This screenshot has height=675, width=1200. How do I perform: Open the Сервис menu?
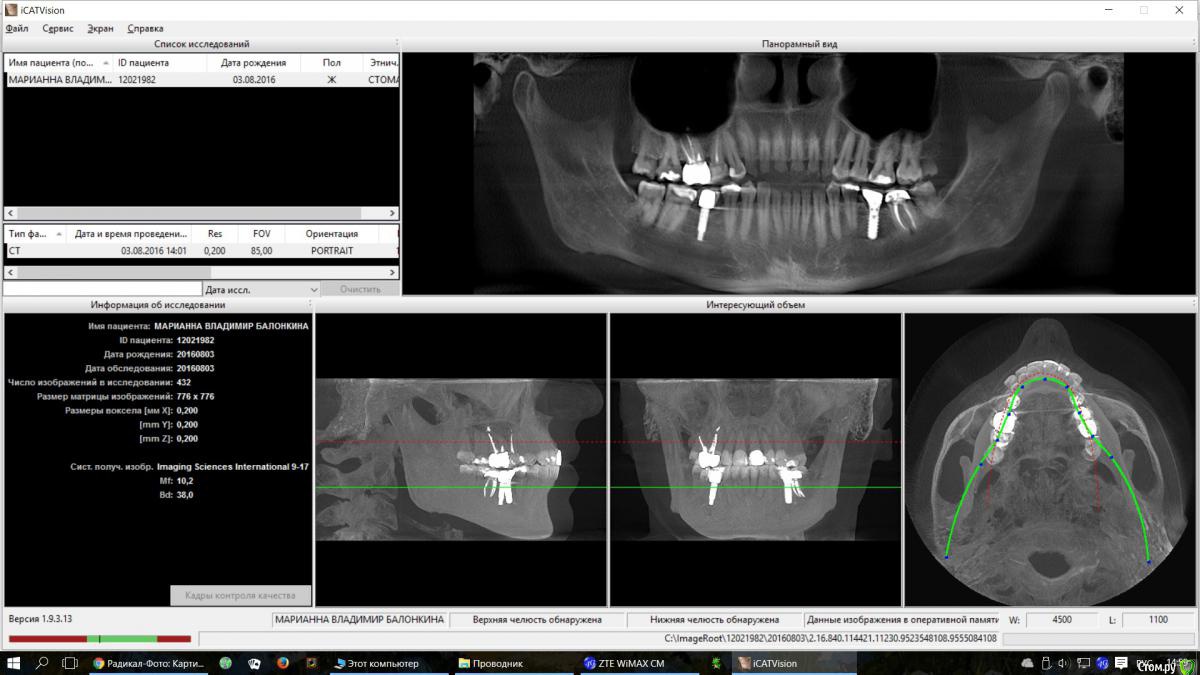tap(58, 29)
